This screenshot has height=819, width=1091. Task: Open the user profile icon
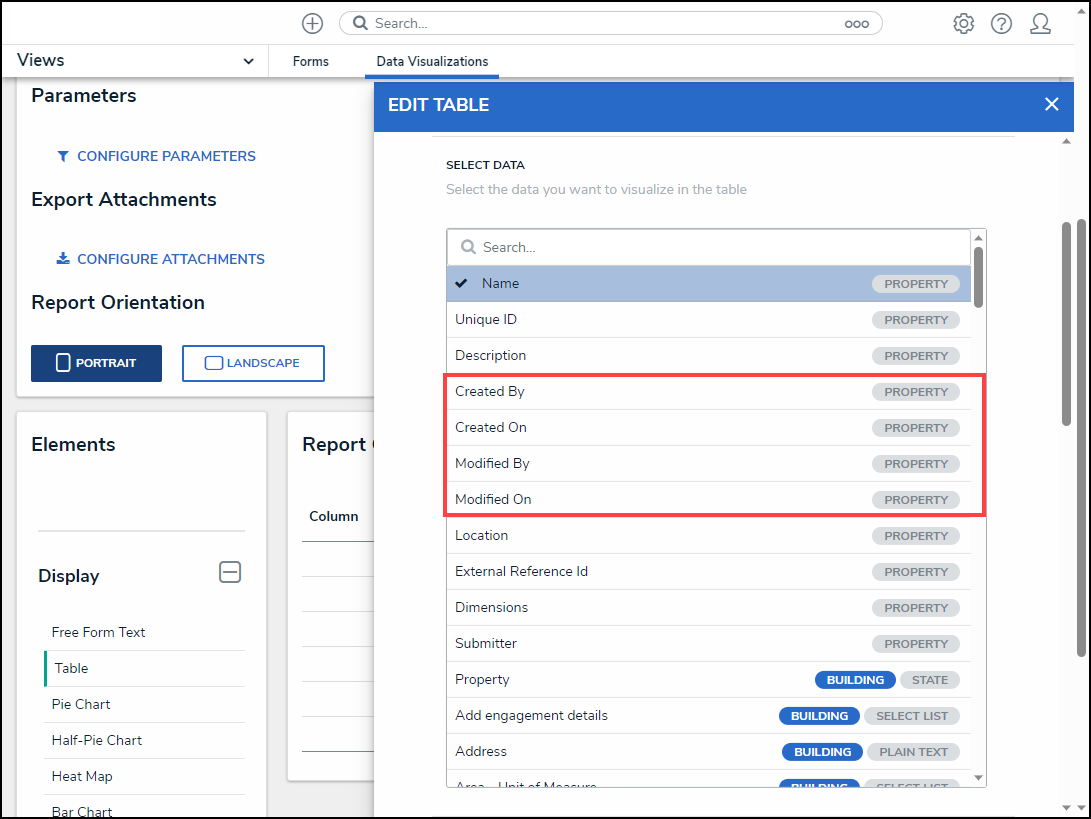(x=1040, y=23)
